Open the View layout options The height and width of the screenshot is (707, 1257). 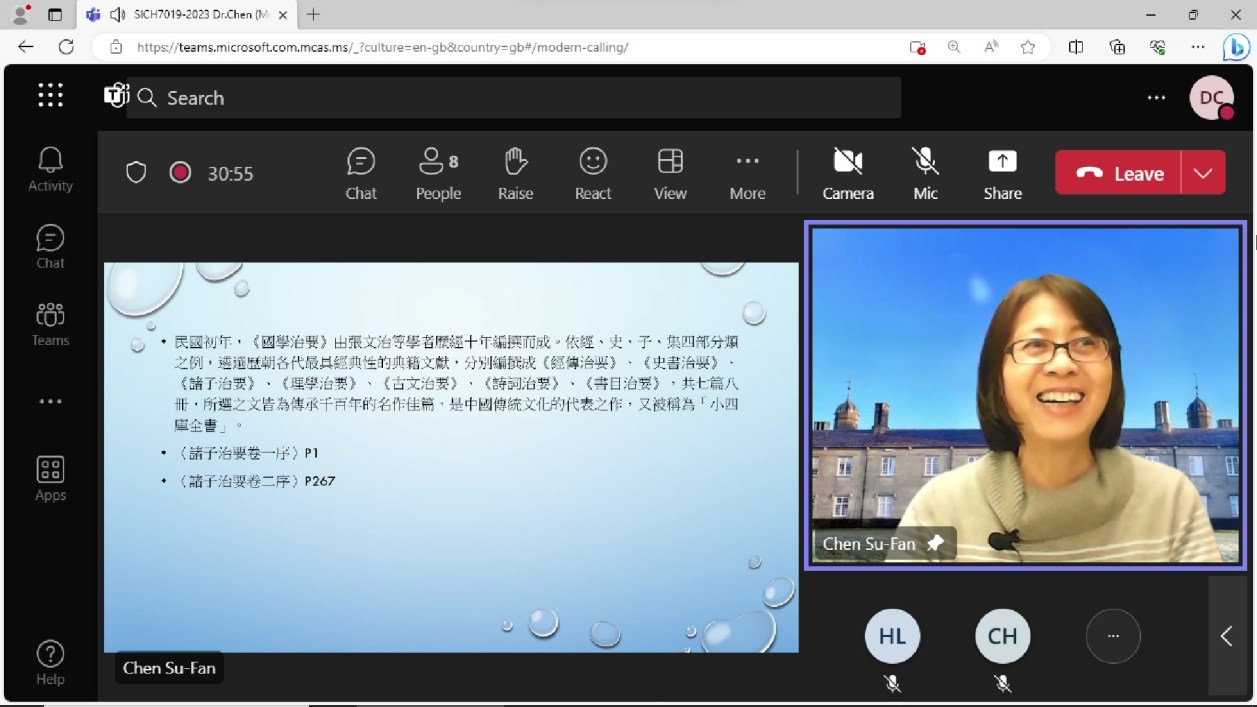tap(670, 173)
